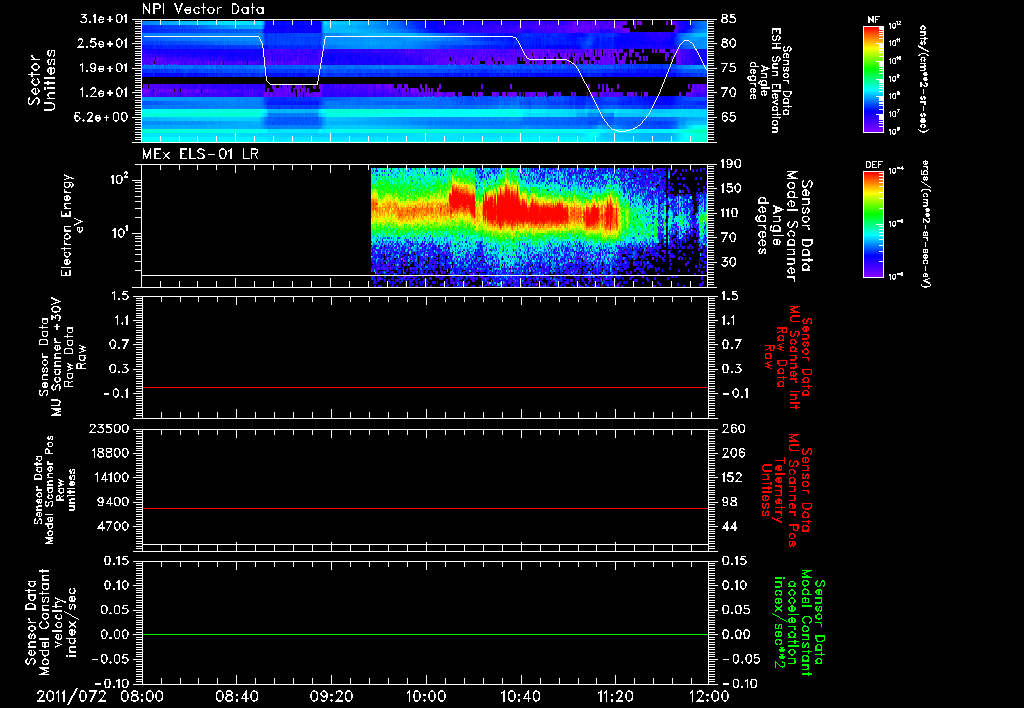
Task: Click the '23500' scanner position tick value
Action: 109,429
